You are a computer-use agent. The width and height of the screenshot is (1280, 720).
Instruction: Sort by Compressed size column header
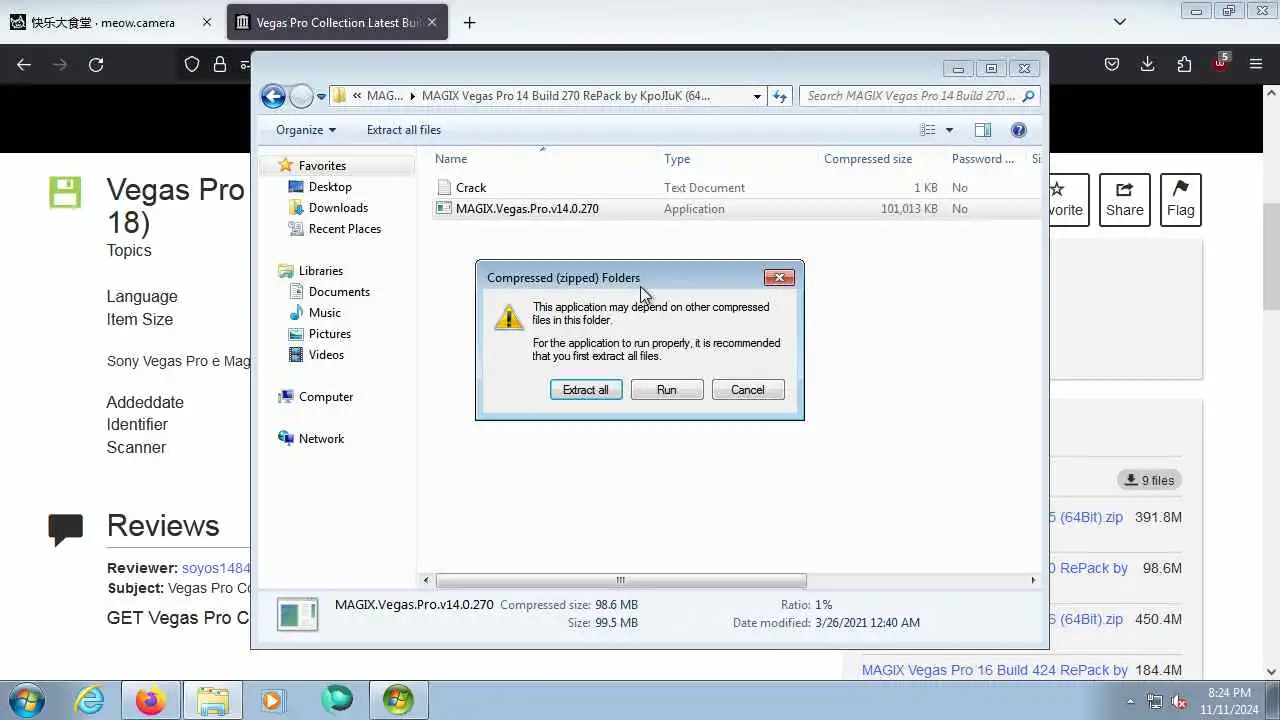click(868, 159)
